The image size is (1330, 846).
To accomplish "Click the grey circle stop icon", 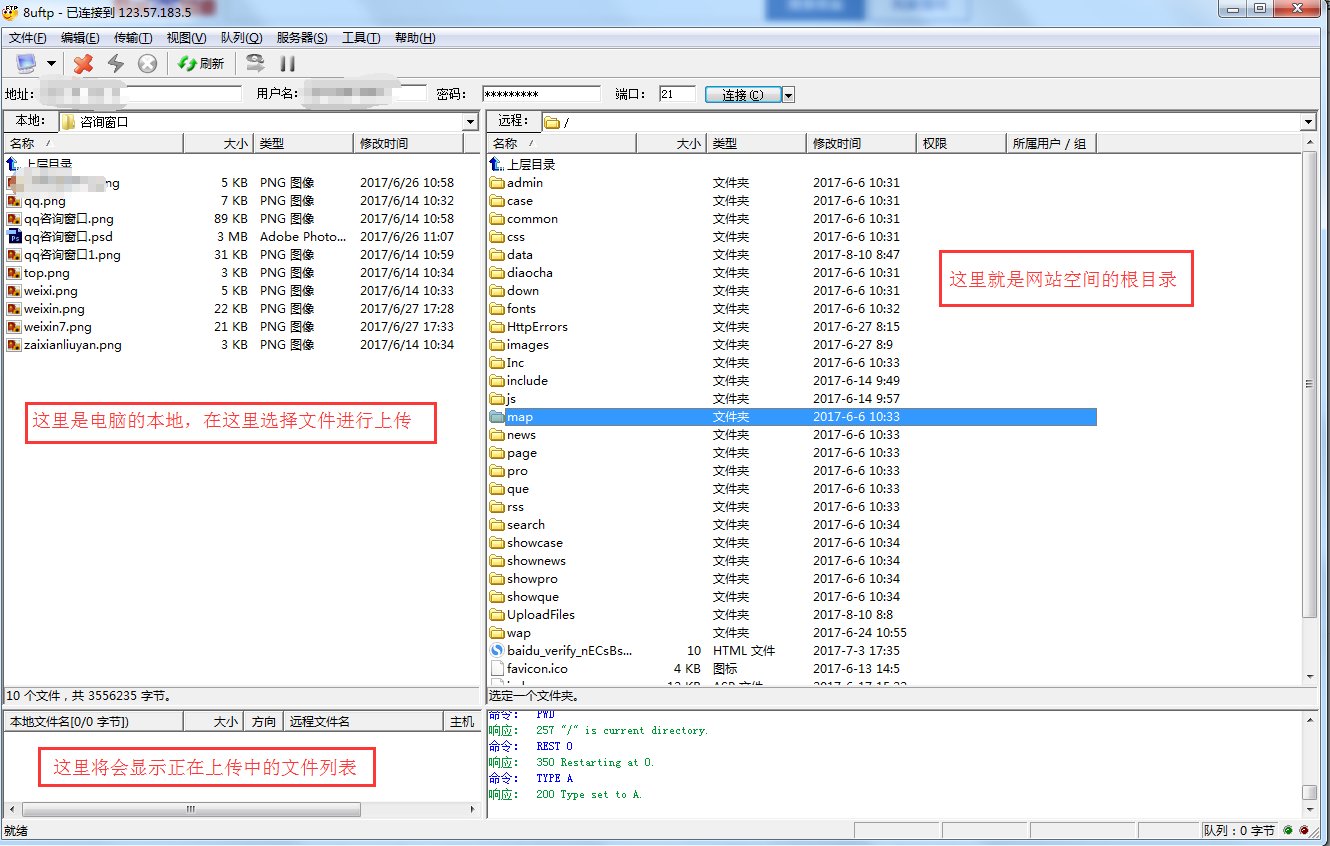I will point(147,64).
